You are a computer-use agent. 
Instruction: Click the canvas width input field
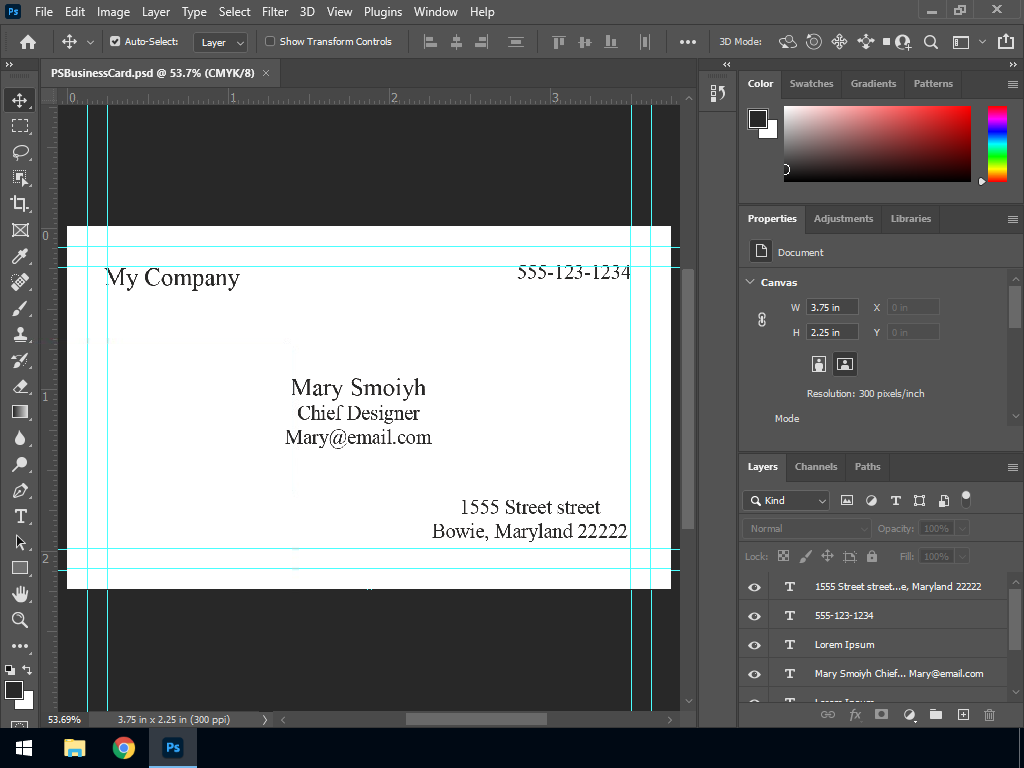pyautogui.click(x=832, y=307)
